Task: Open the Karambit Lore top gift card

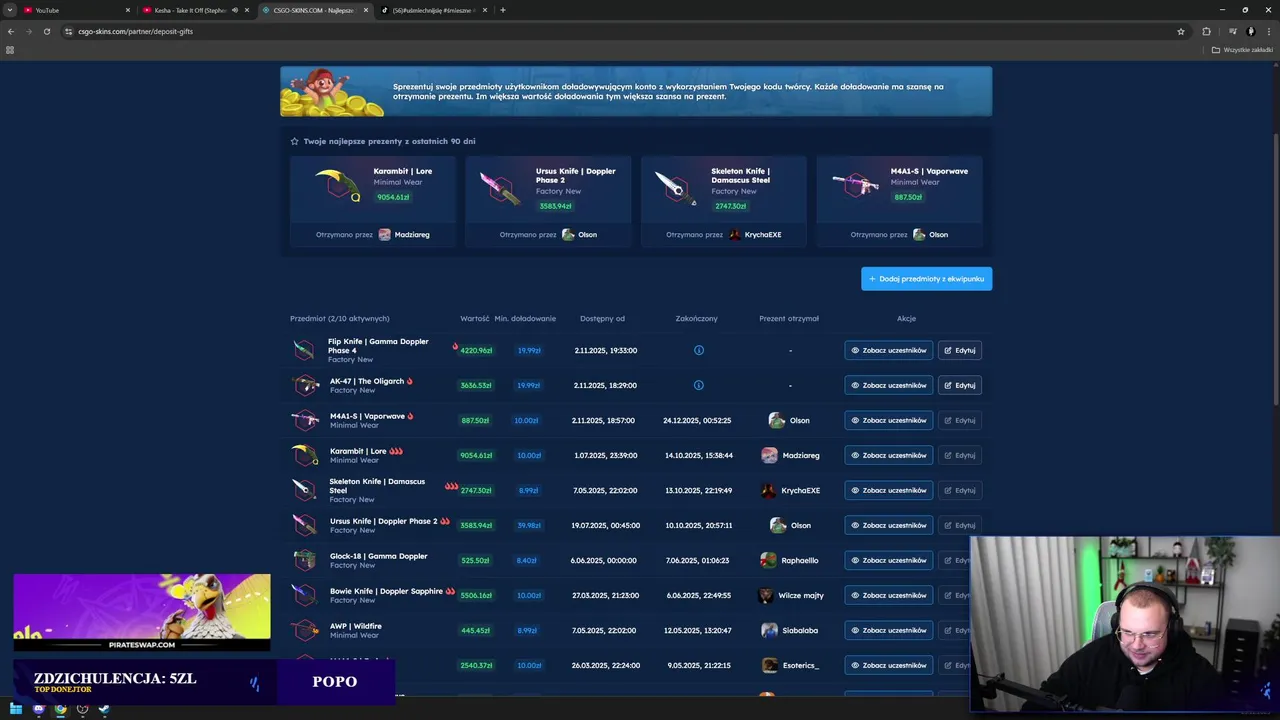Action: (x=373, y=201)
